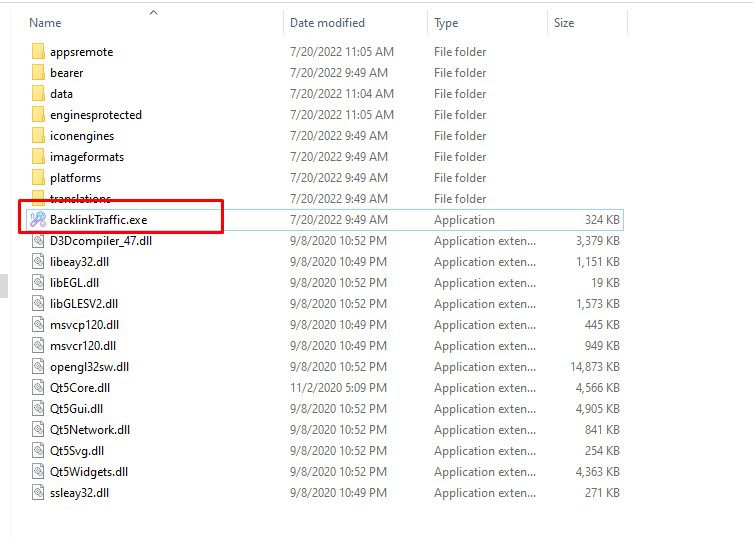Select the Qt5Network.dll file name
The image size is (753, 538).
90,430
